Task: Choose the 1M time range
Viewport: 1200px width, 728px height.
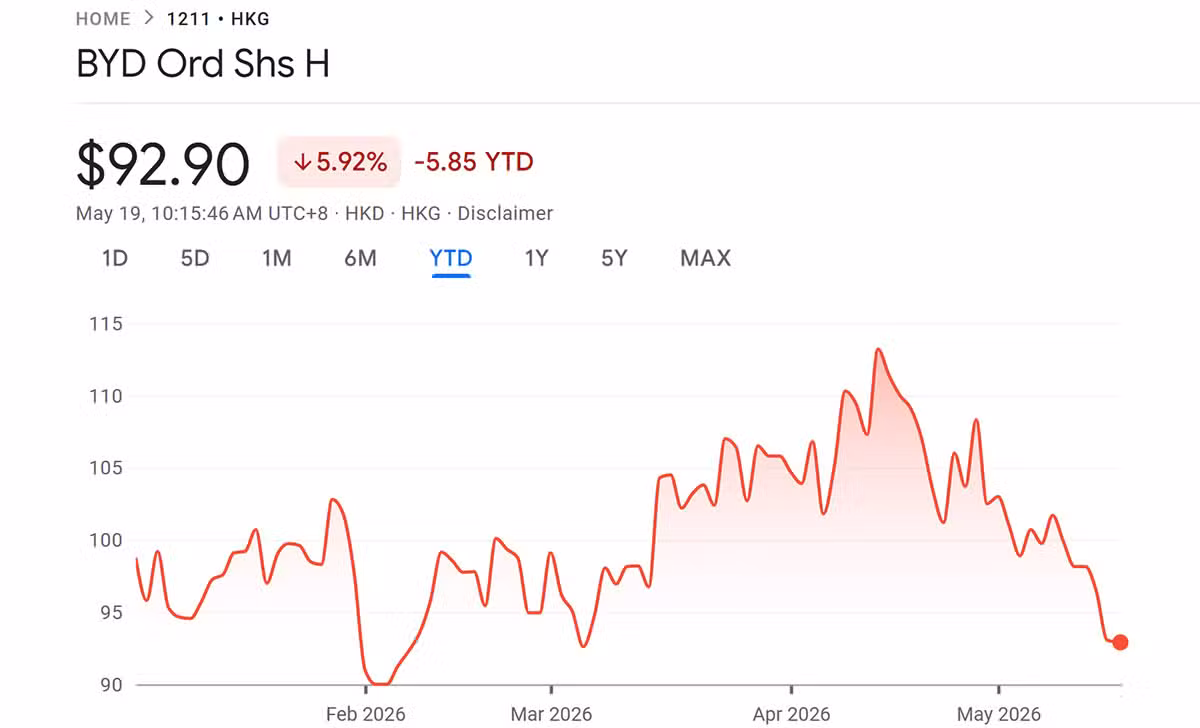Action: coord(277,258)
